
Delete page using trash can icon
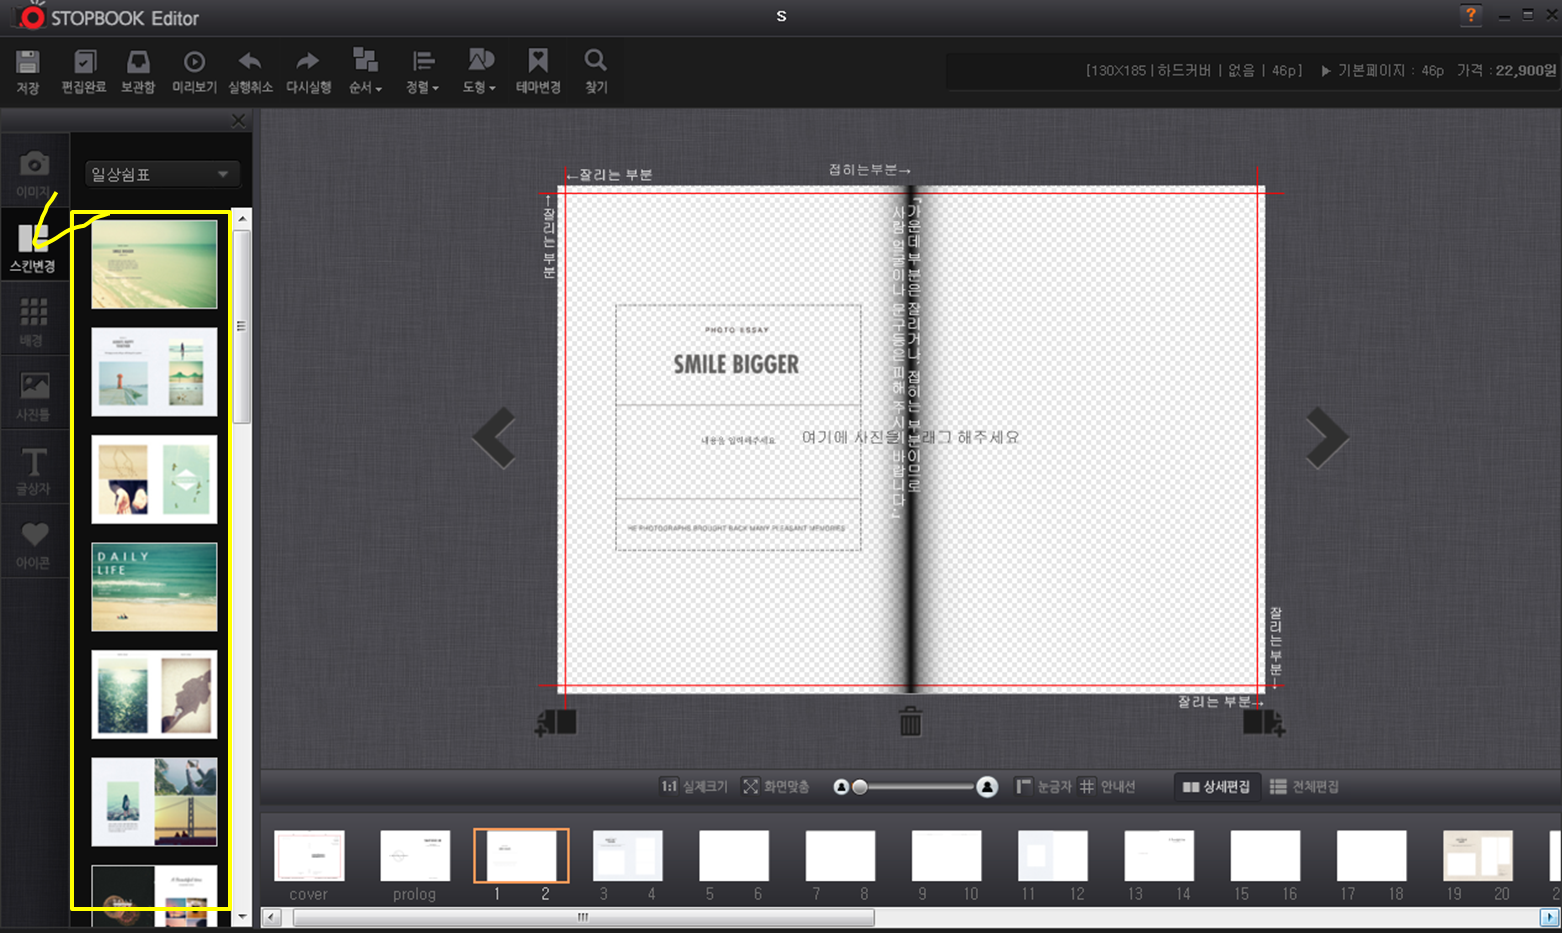point(910,721)
